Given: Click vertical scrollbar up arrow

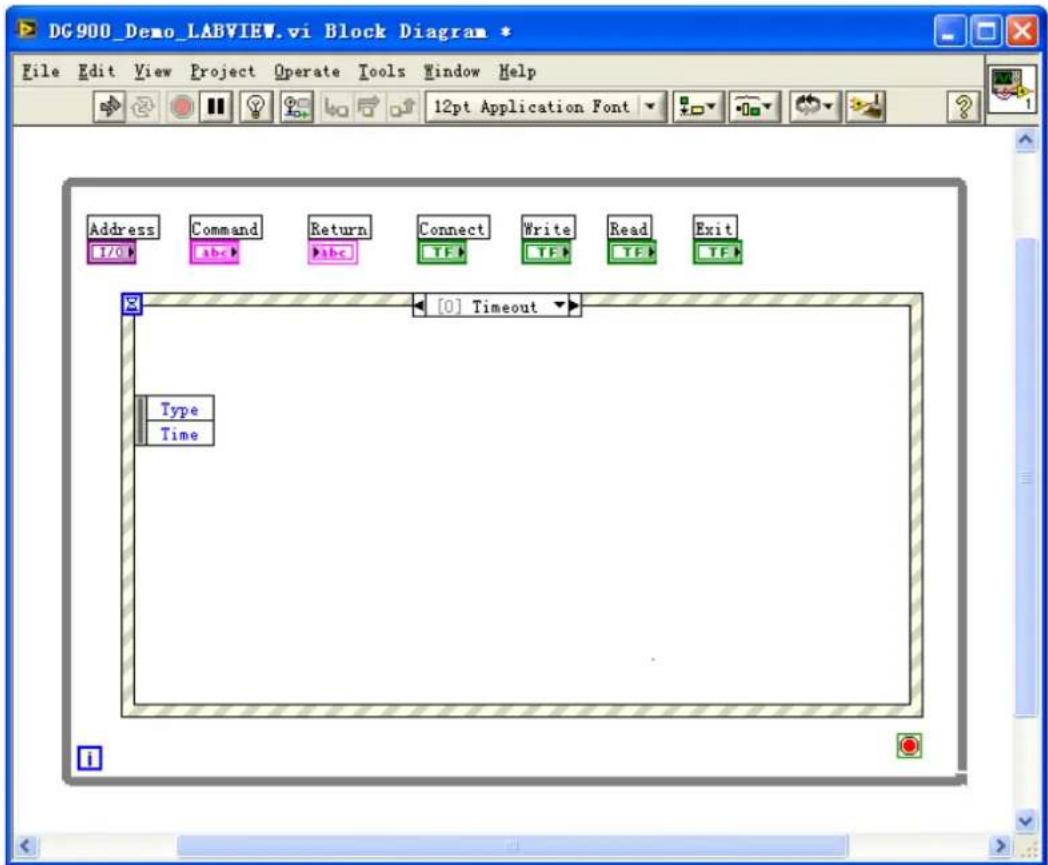Looking at the screenshot, I should (1025, 140).
